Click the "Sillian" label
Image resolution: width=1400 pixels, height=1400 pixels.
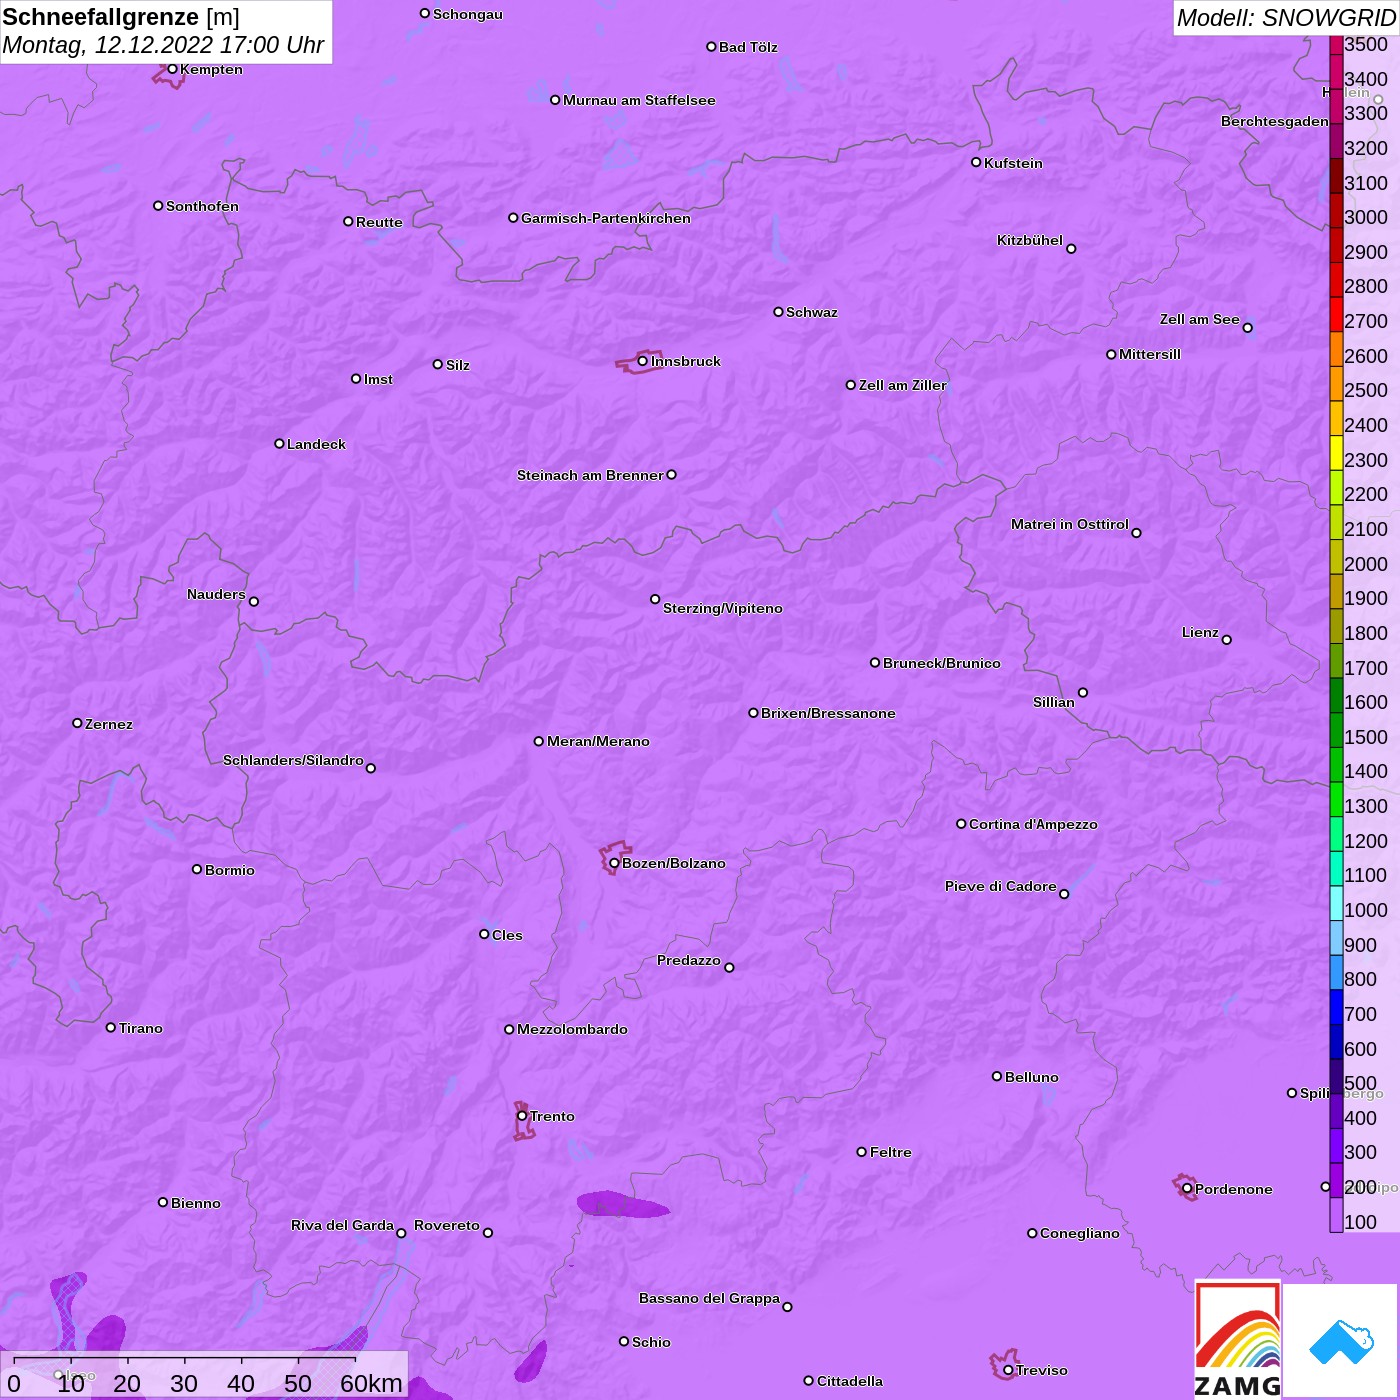[x=1054, y=702]
